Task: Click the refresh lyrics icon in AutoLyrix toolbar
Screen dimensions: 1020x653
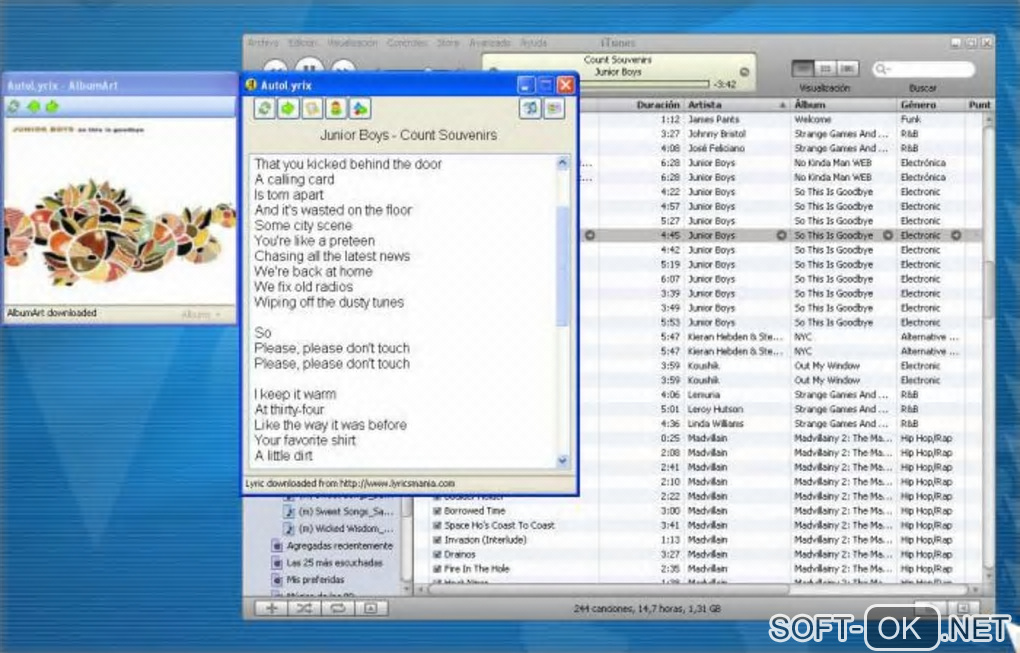Action: 265,109
